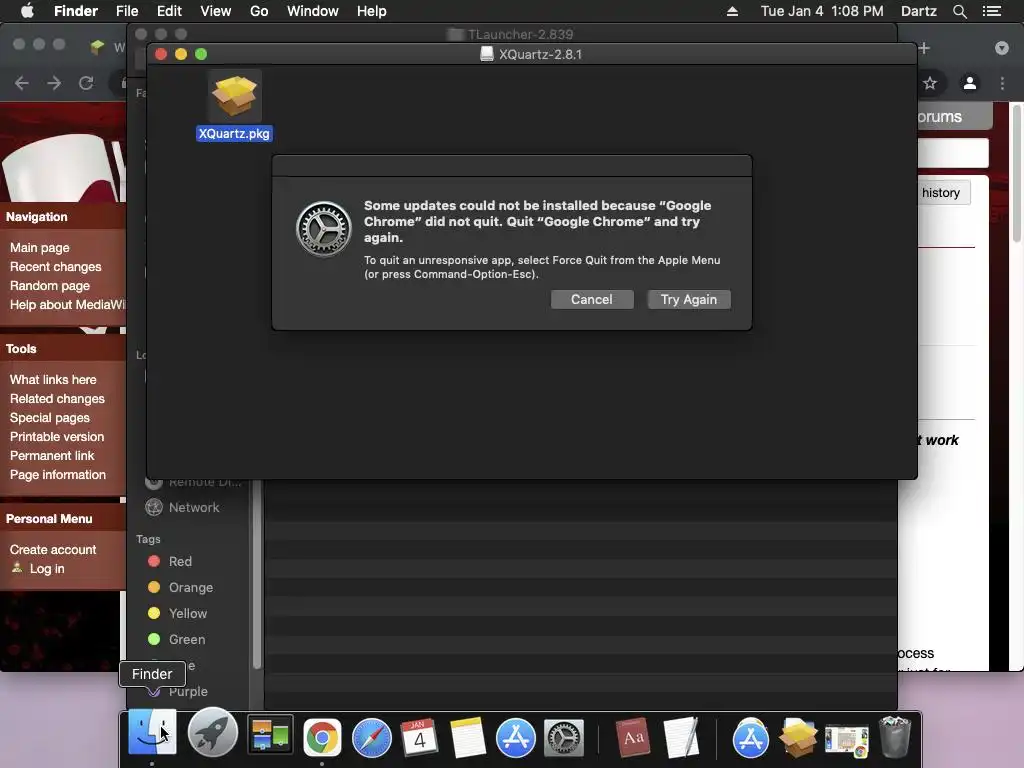Open the Go menu
Viewport: 1024px width, 768px height.
259,11
